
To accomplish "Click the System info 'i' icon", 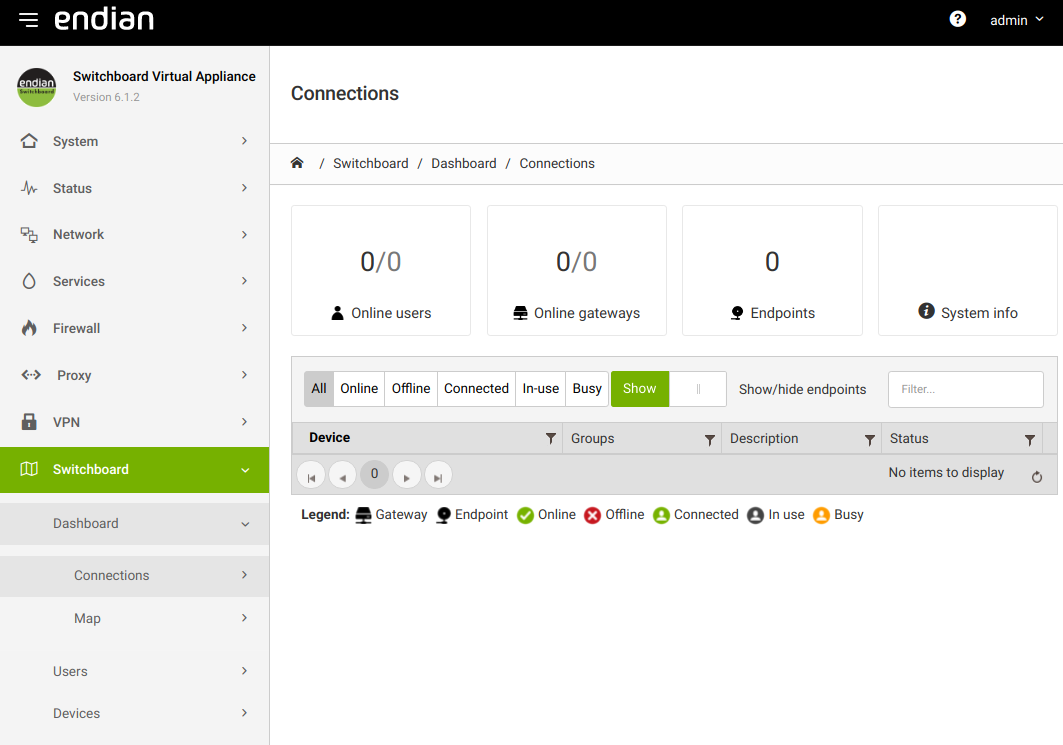I will pos(927,310).
